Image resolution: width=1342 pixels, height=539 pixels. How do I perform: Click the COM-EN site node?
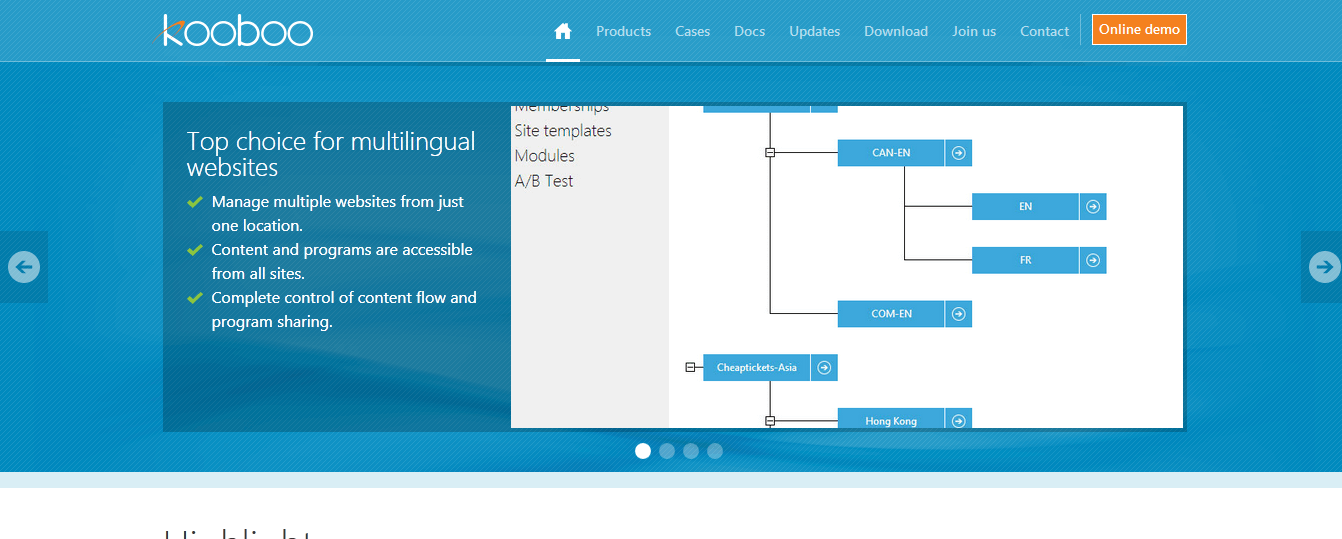[890, 314]
